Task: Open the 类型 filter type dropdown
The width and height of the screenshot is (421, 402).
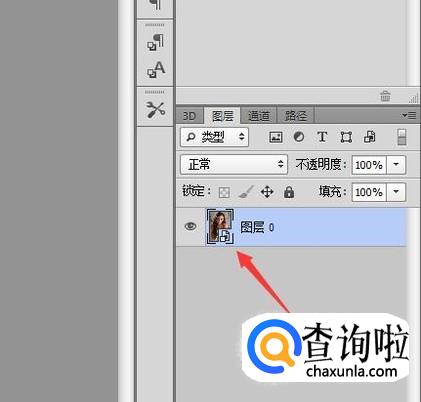Action: click(214, 137)
